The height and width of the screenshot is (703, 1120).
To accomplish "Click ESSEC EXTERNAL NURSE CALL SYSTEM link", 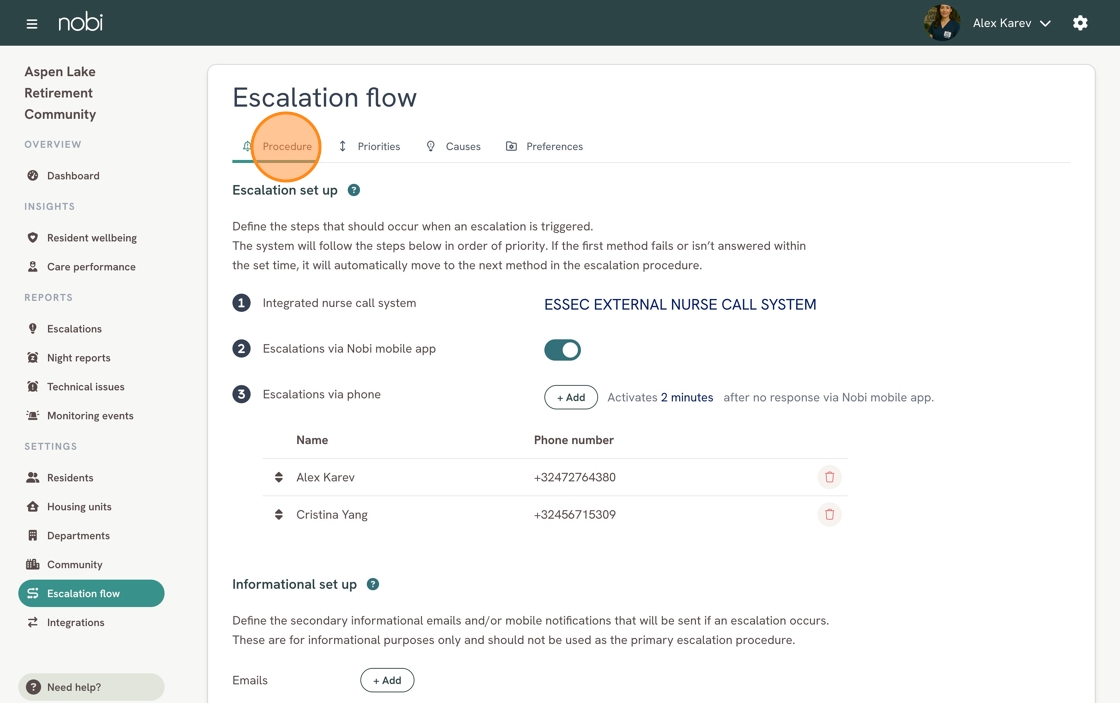I will coord(680,304).
